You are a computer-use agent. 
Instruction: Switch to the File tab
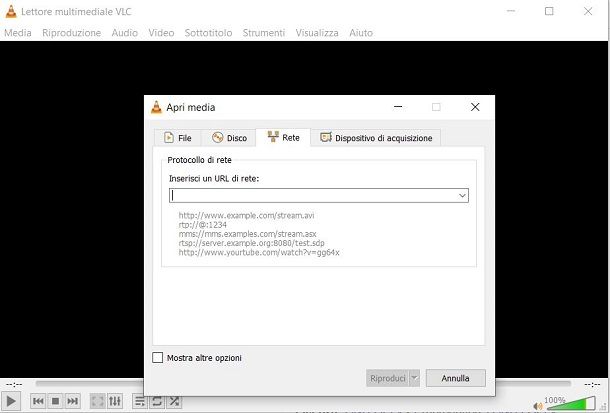[x=178, y=138]
